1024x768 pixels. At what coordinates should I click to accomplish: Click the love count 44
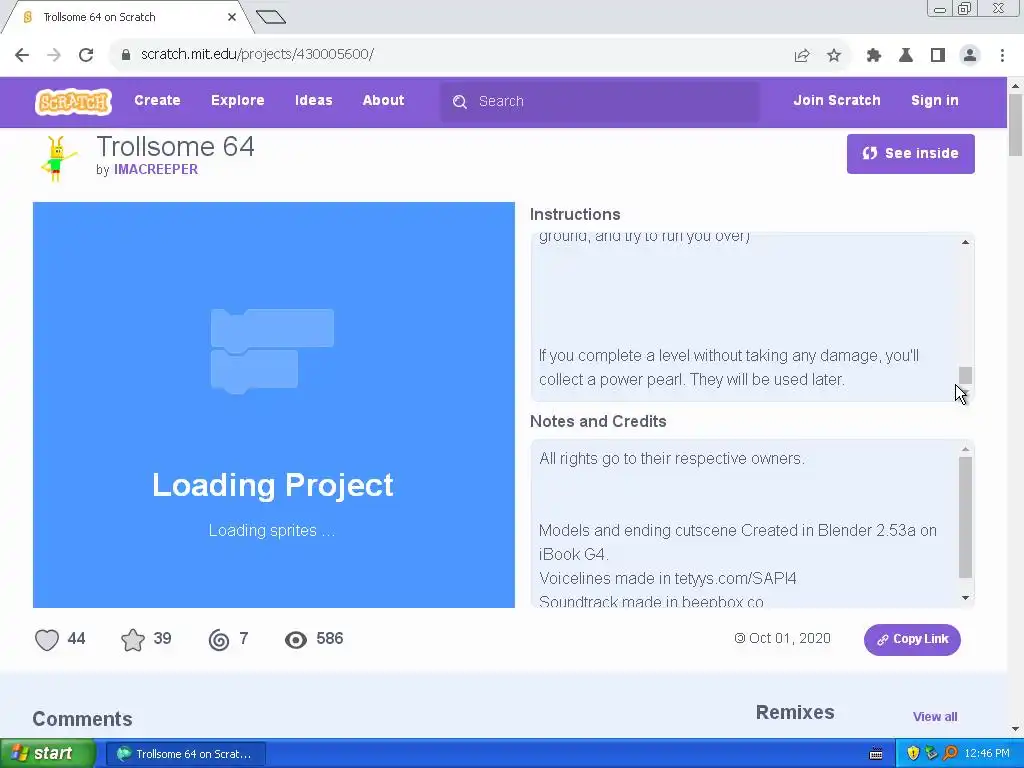76,639
